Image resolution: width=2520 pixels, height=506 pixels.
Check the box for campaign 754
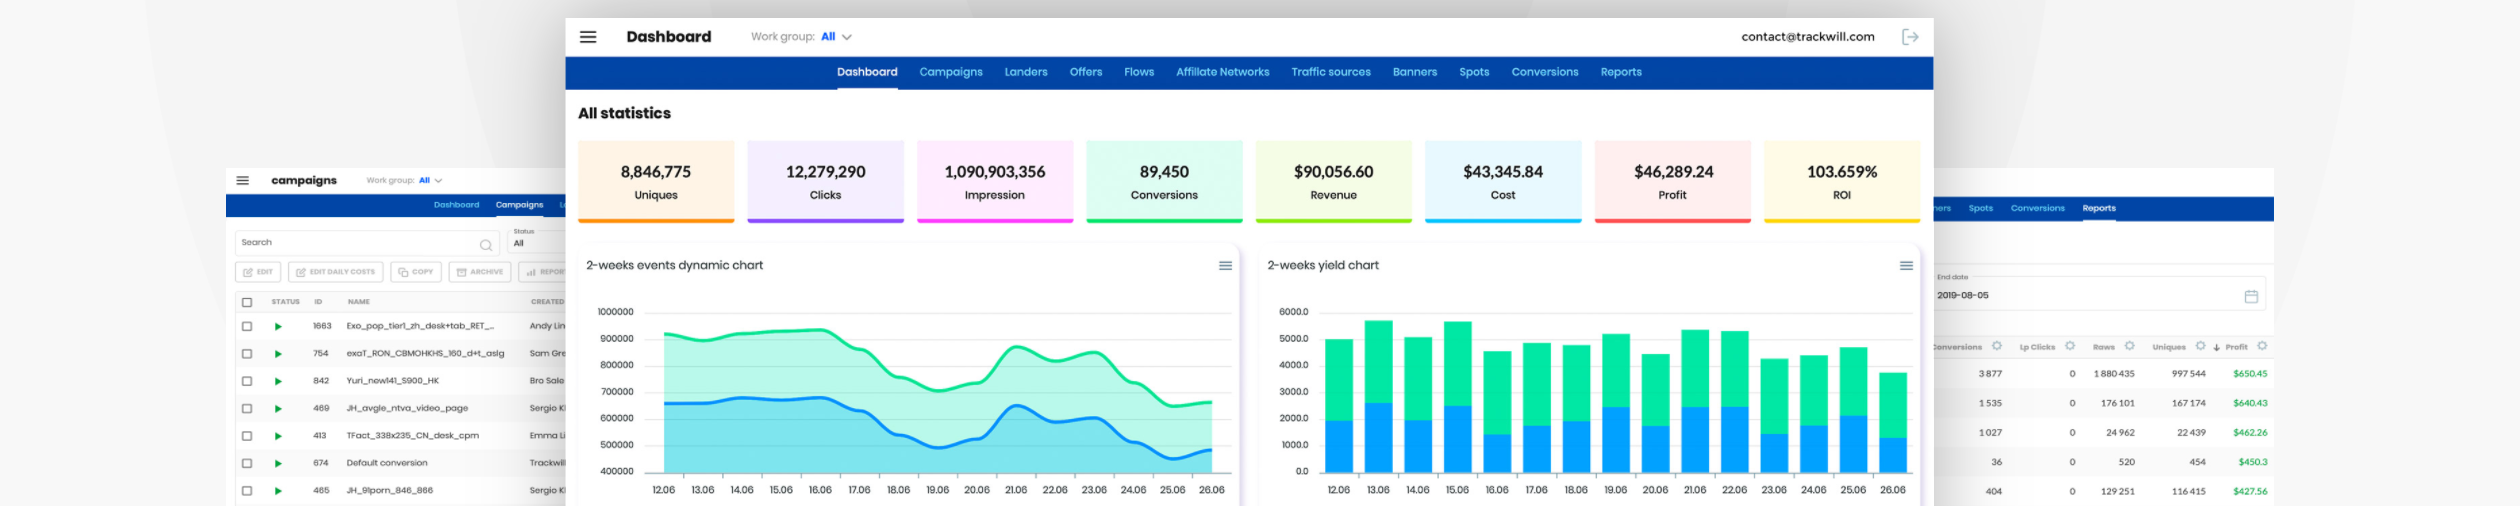pyautogui.click(x=247, y=354)
